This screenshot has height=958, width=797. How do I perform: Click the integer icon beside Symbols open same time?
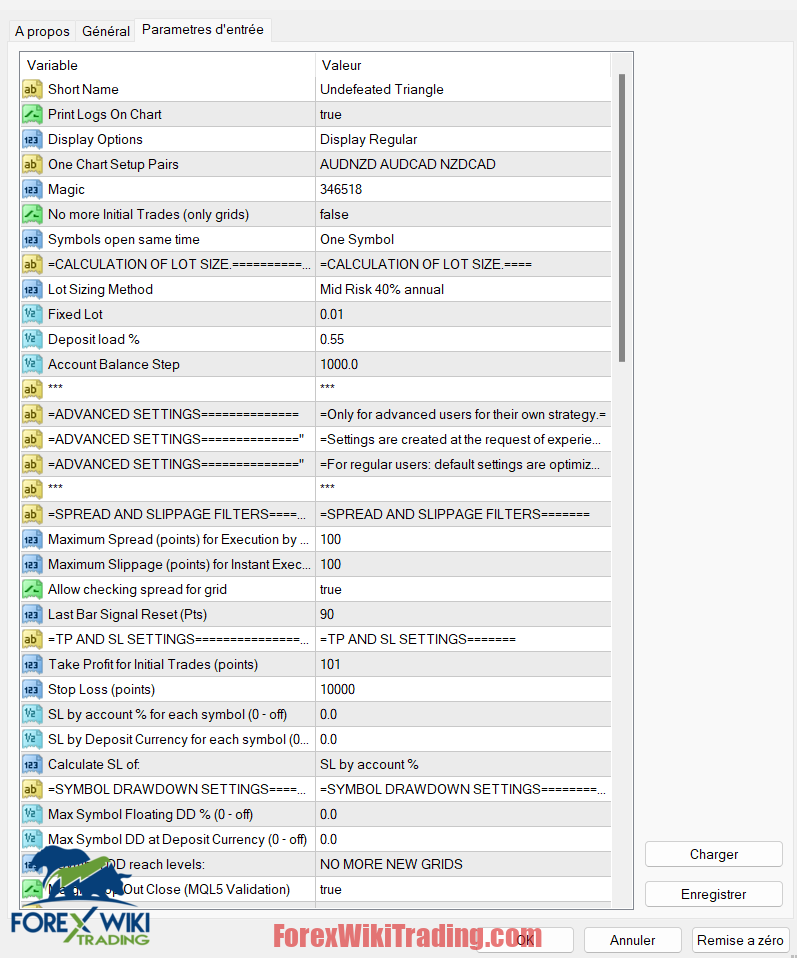pos(32,240)
